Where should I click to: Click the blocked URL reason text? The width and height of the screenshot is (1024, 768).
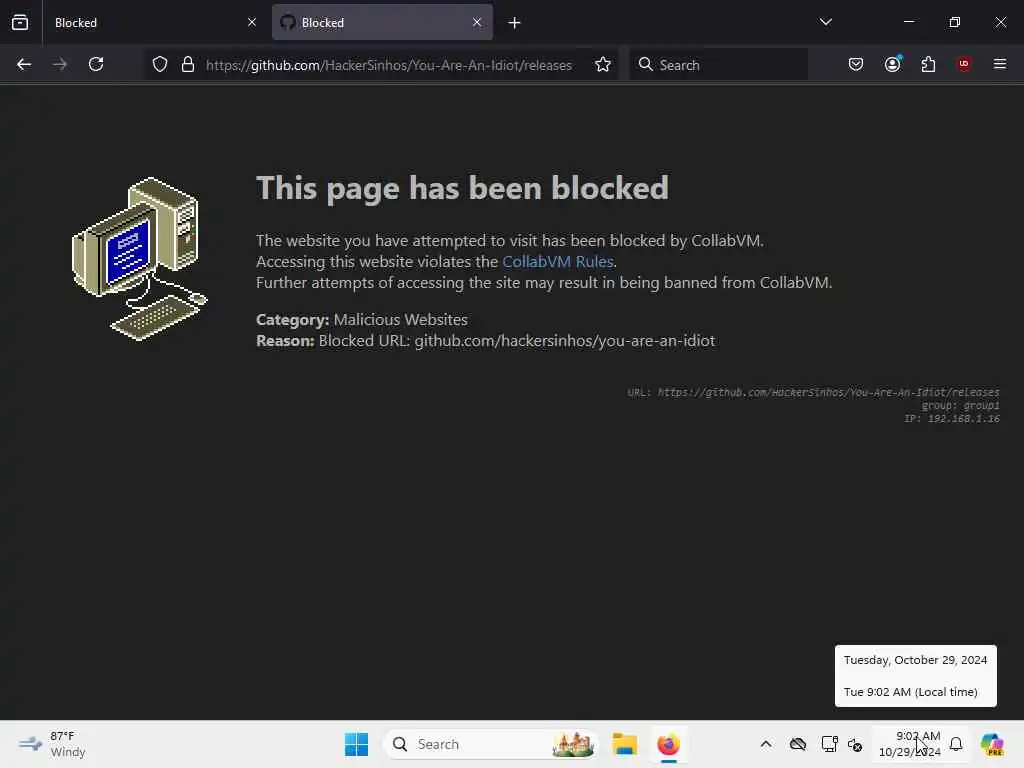[517, 341]
